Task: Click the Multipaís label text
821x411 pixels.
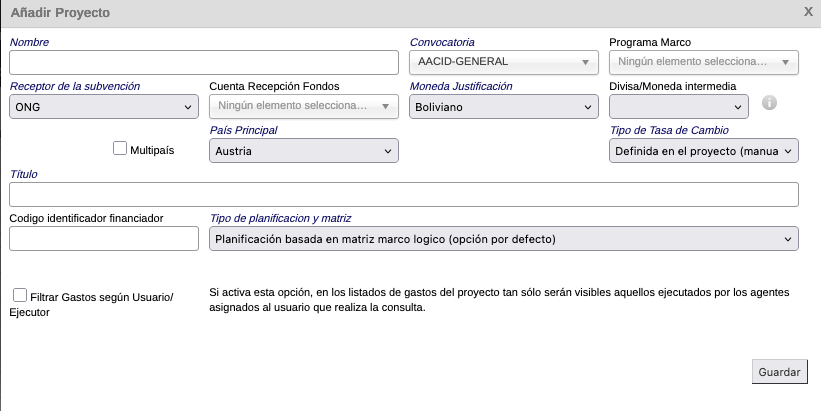Action: (x=152, y=150)
